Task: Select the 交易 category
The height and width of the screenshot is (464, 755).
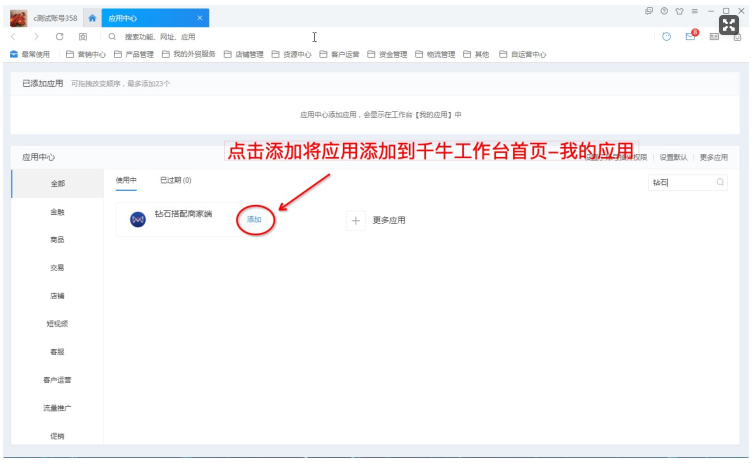Action: (x=57, y=268)
